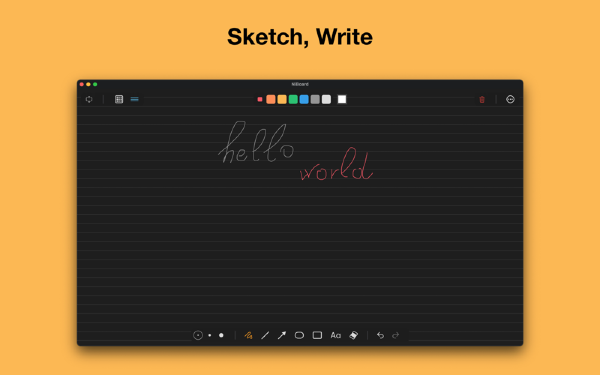Select the freehand scribble pen tool
The width and height of the screenshot is (600, 375).
pyautogui.click(x=248, y=335)
